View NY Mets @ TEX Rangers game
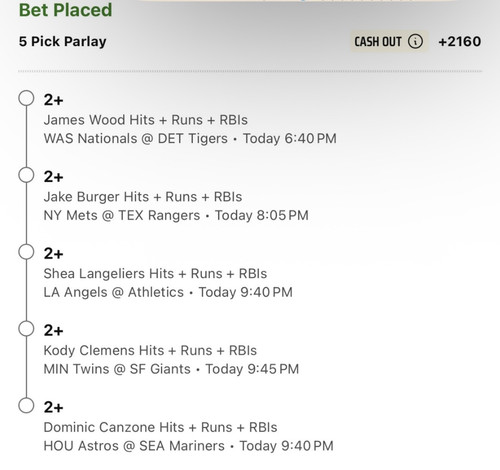 (x=122, y=215)
